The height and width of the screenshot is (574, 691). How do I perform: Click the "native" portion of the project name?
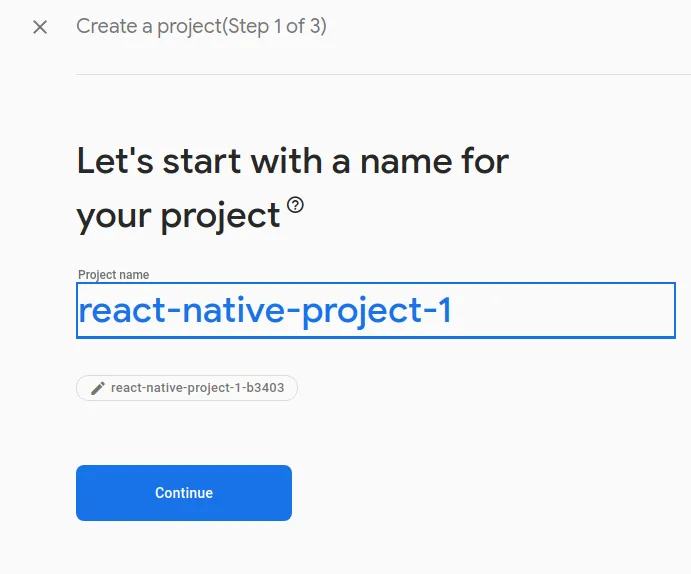click(234, 311)
